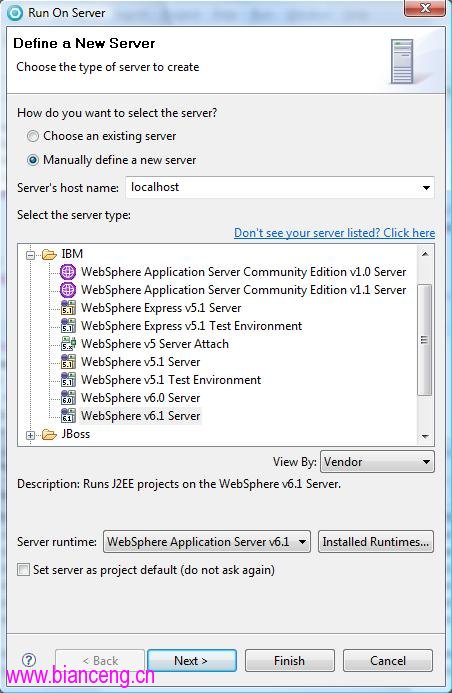Click the WebSphere v6.1 Server icon

(x=68, y=416)
